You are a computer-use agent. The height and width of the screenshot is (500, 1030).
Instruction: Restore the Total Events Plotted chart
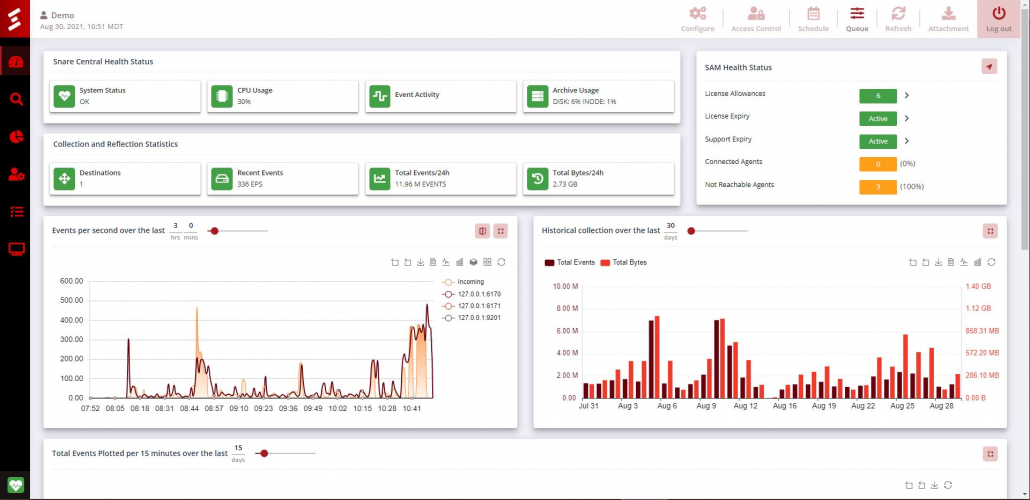(948, 485)
